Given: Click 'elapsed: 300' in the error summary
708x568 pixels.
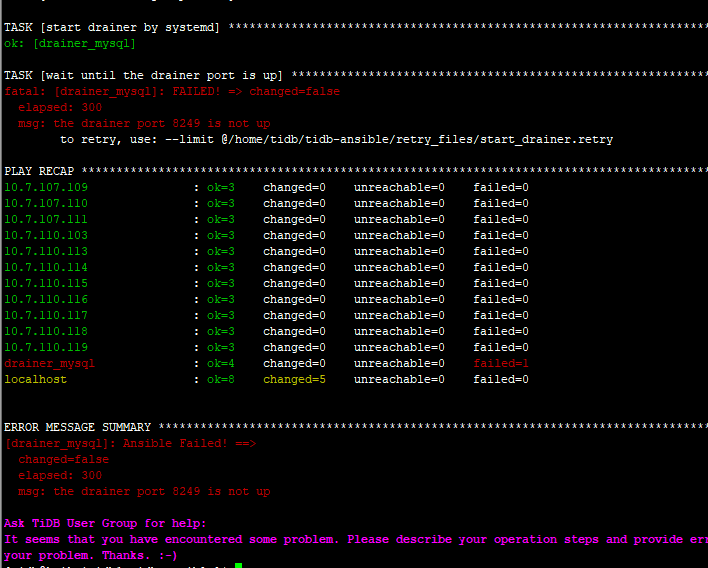Looking at the screenshot, I should point(60,476).
